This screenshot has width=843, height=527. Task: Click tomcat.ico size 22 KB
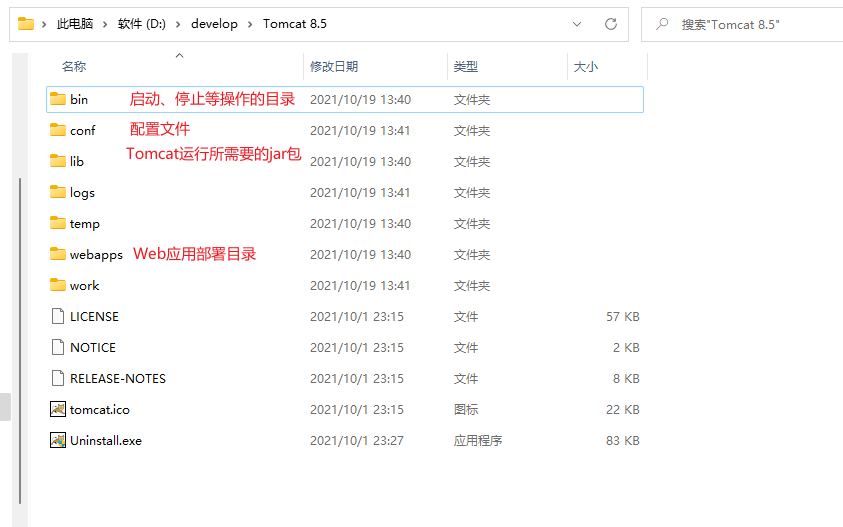click(x=623, y=410)
